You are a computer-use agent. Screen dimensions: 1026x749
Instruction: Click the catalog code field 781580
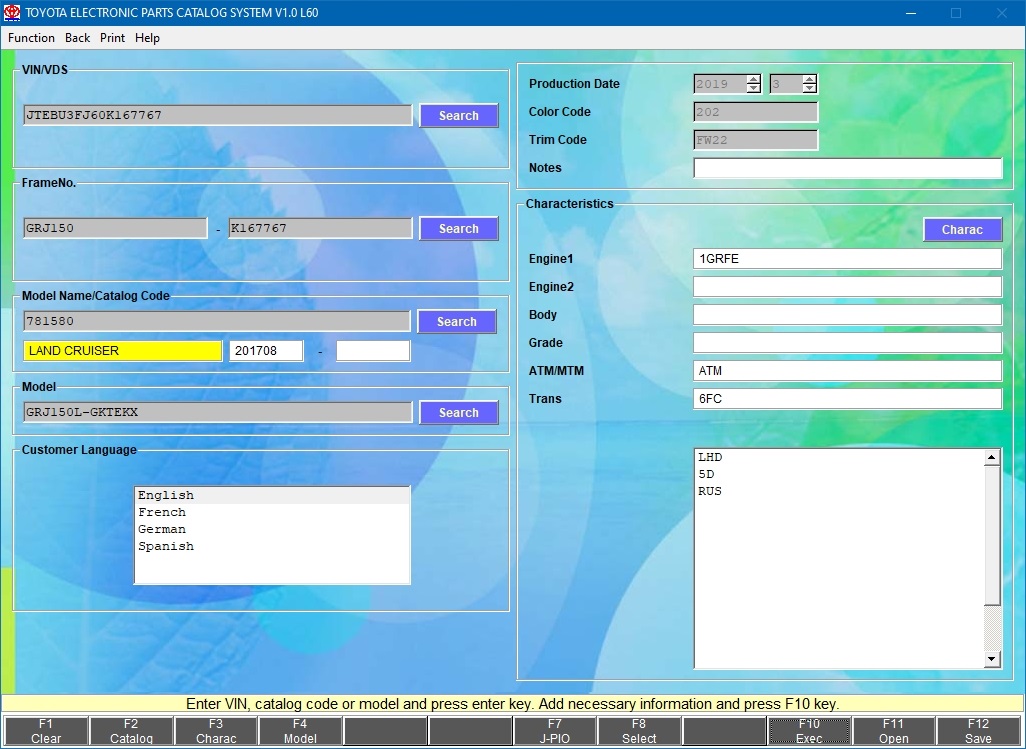pyautogui.click(x=217, y=321)
